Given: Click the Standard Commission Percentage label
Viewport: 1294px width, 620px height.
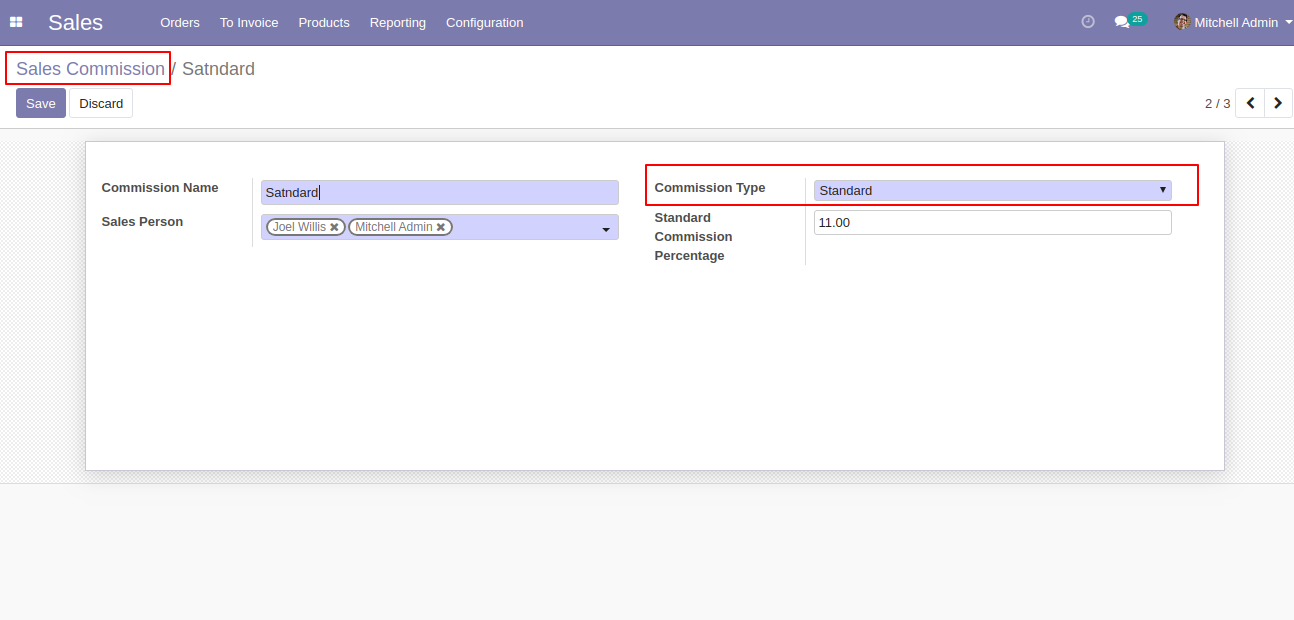Looking at the screenshot, I should click(x=694, y=237).
